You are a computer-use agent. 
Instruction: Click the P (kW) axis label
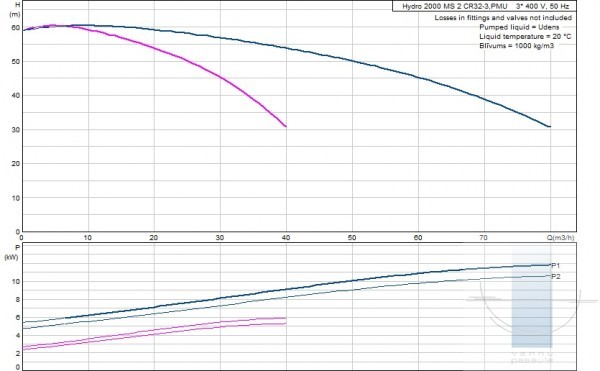pyautogui.click(x=11, y=252)
